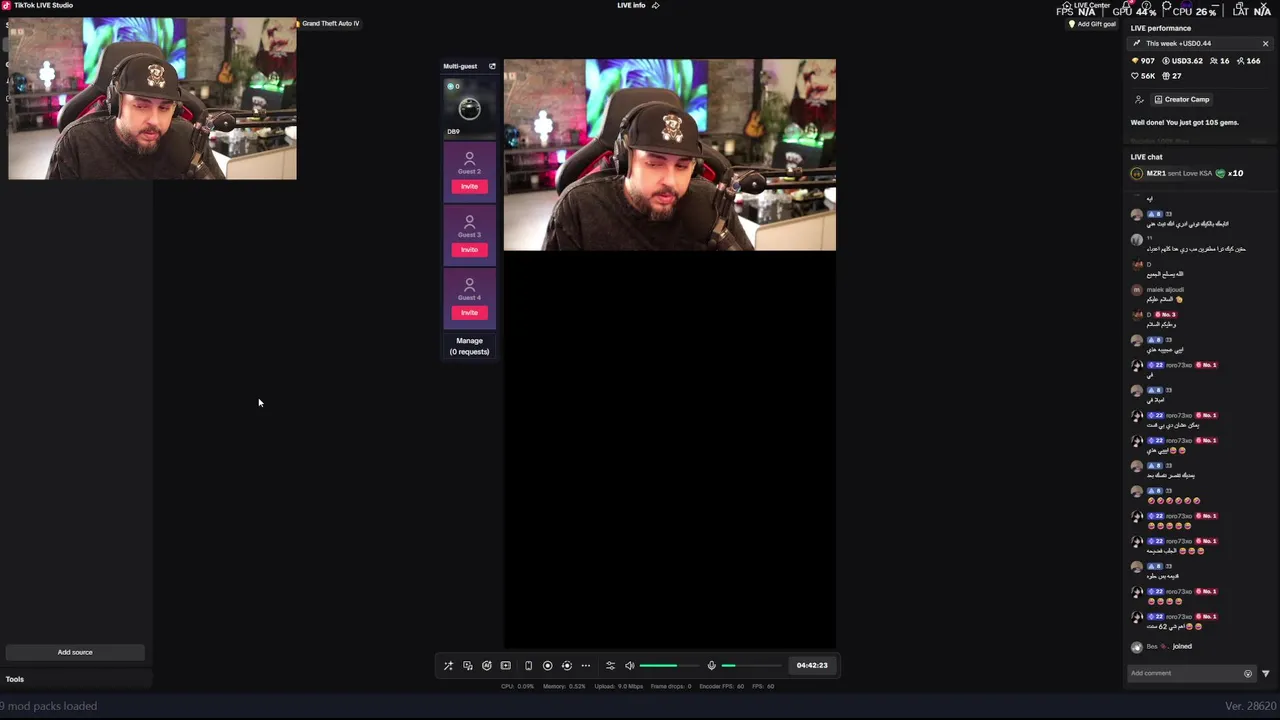Select the small webcam source preview
Viewport: 1280px width, 720px height.
point(152,99)
